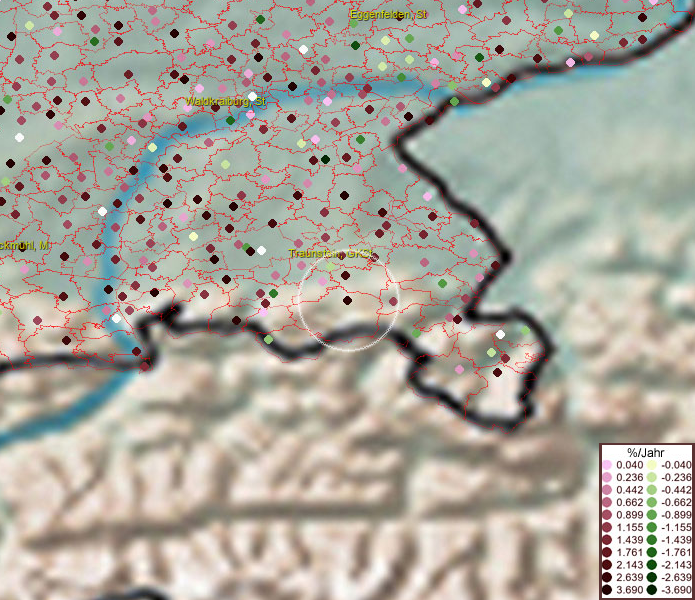
Task: Click the 1.761 value in legend
Action: click(x=629, y=553)
